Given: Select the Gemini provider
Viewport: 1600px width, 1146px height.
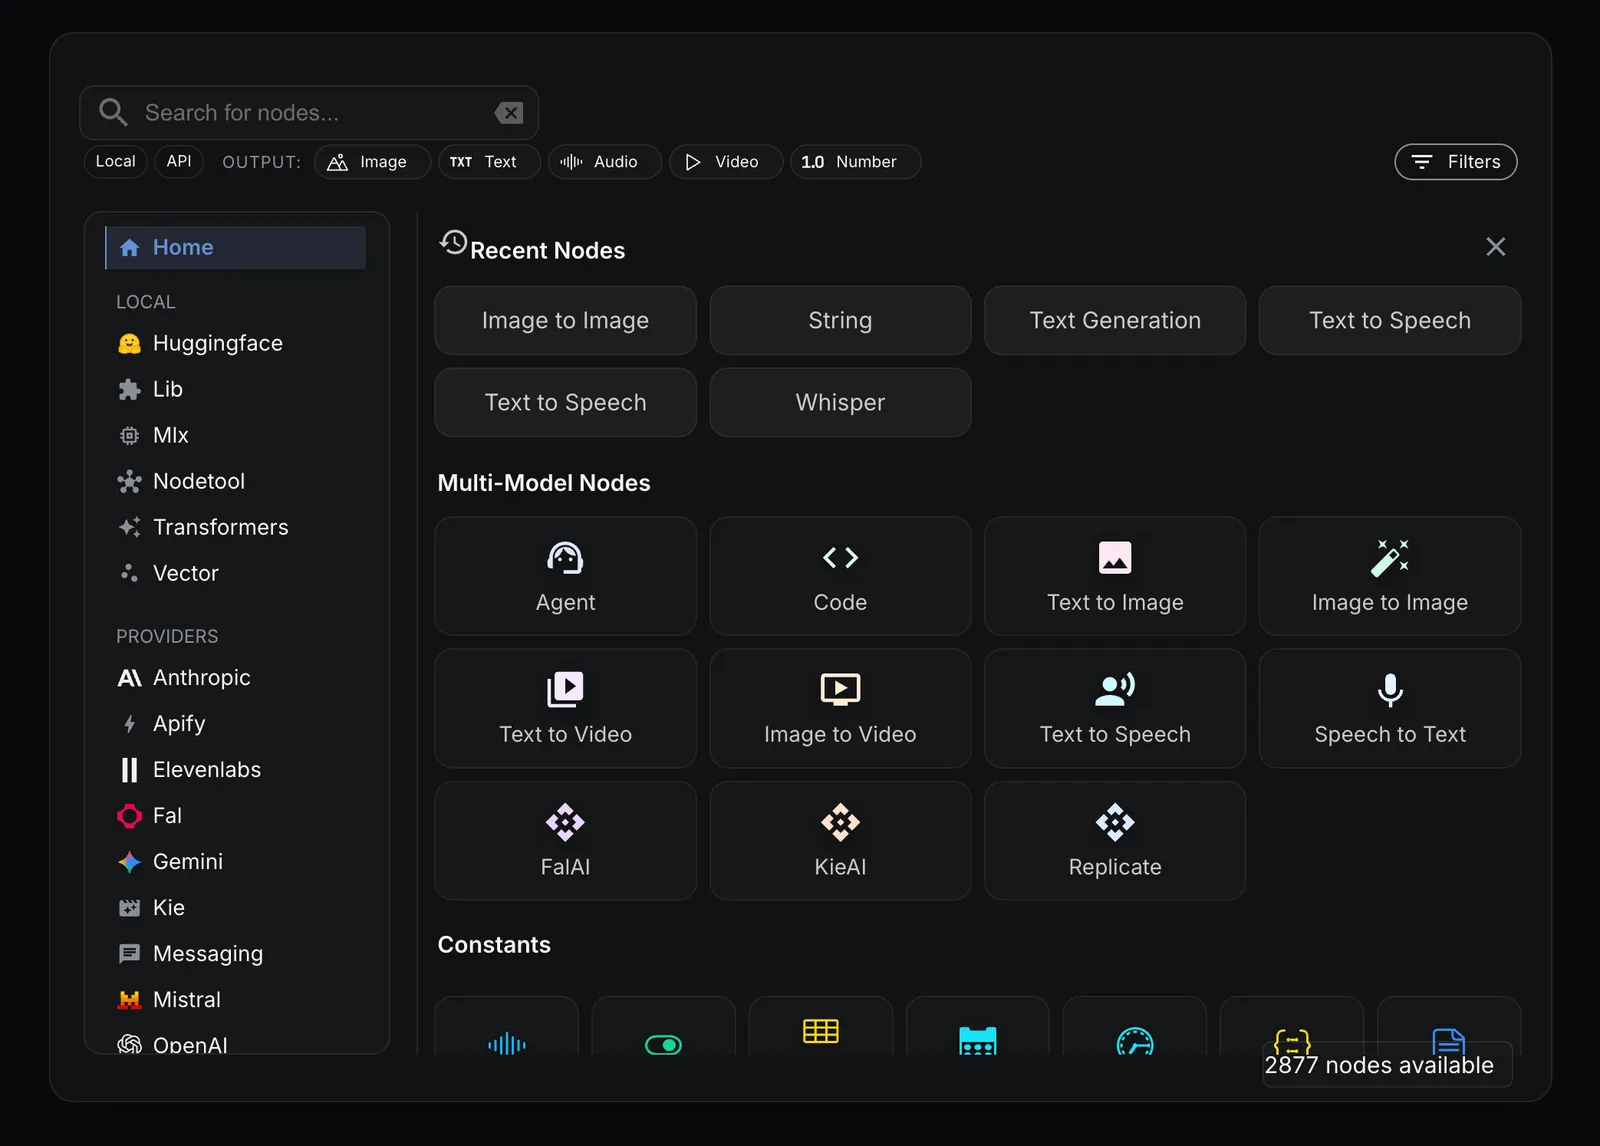Looking at the screenshot, I should point(236,861).
